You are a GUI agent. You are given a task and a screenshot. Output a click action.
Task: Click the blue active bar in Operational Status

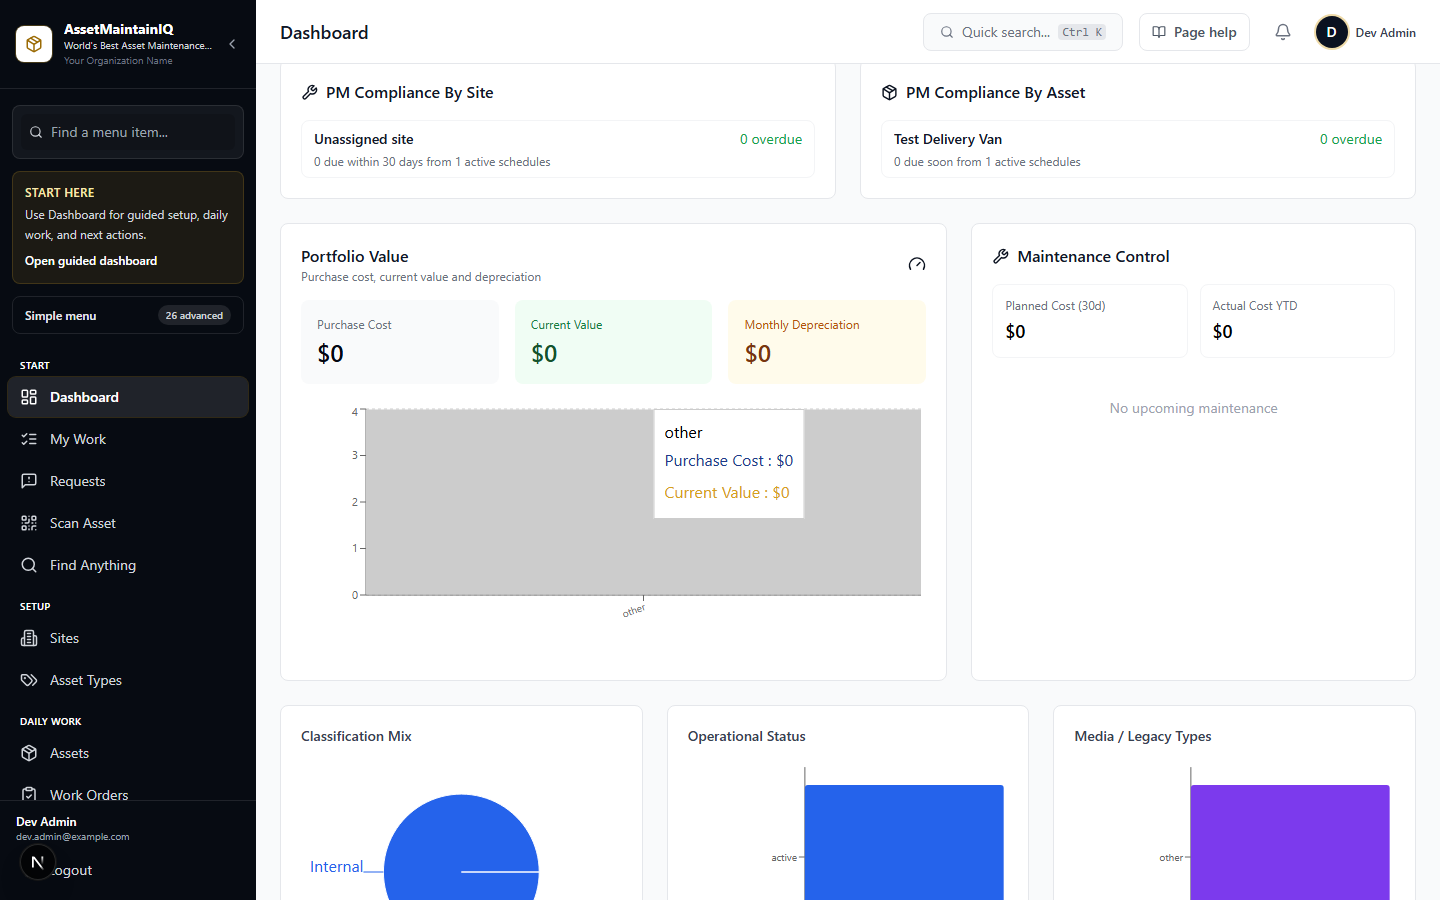(x=904, y=842)
